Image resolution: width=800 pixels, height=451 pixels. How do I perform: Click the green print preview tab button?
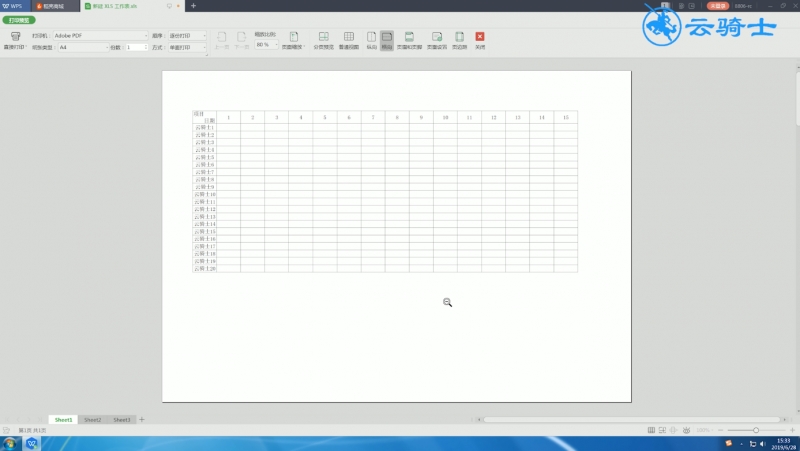[19, 20]
